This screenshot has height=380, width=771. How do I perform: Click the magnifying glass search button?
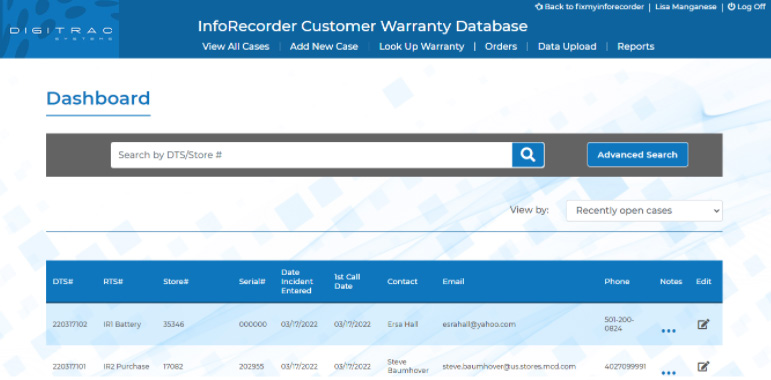[528, 155]
